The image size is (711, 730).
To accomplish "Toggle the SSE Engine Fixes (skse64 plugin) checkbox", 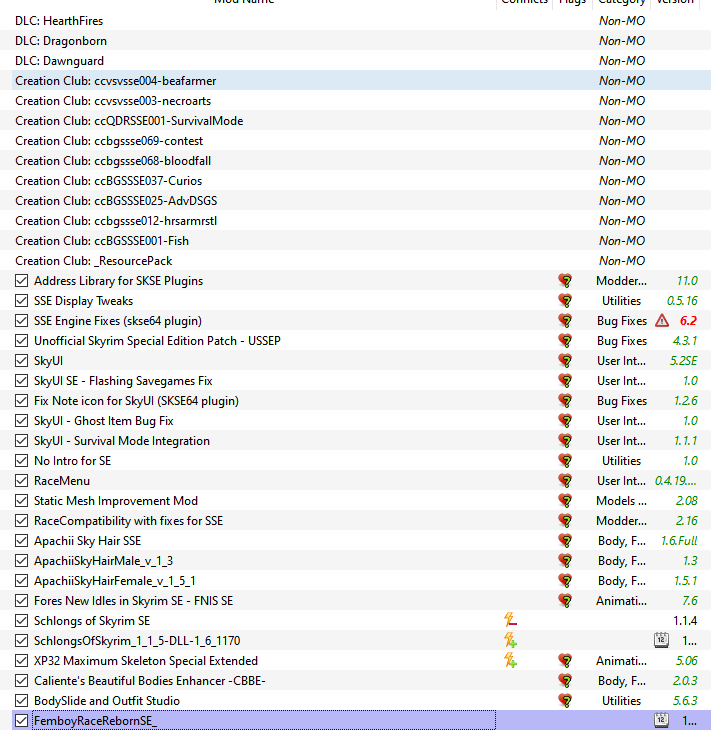I will coord(21,321).
